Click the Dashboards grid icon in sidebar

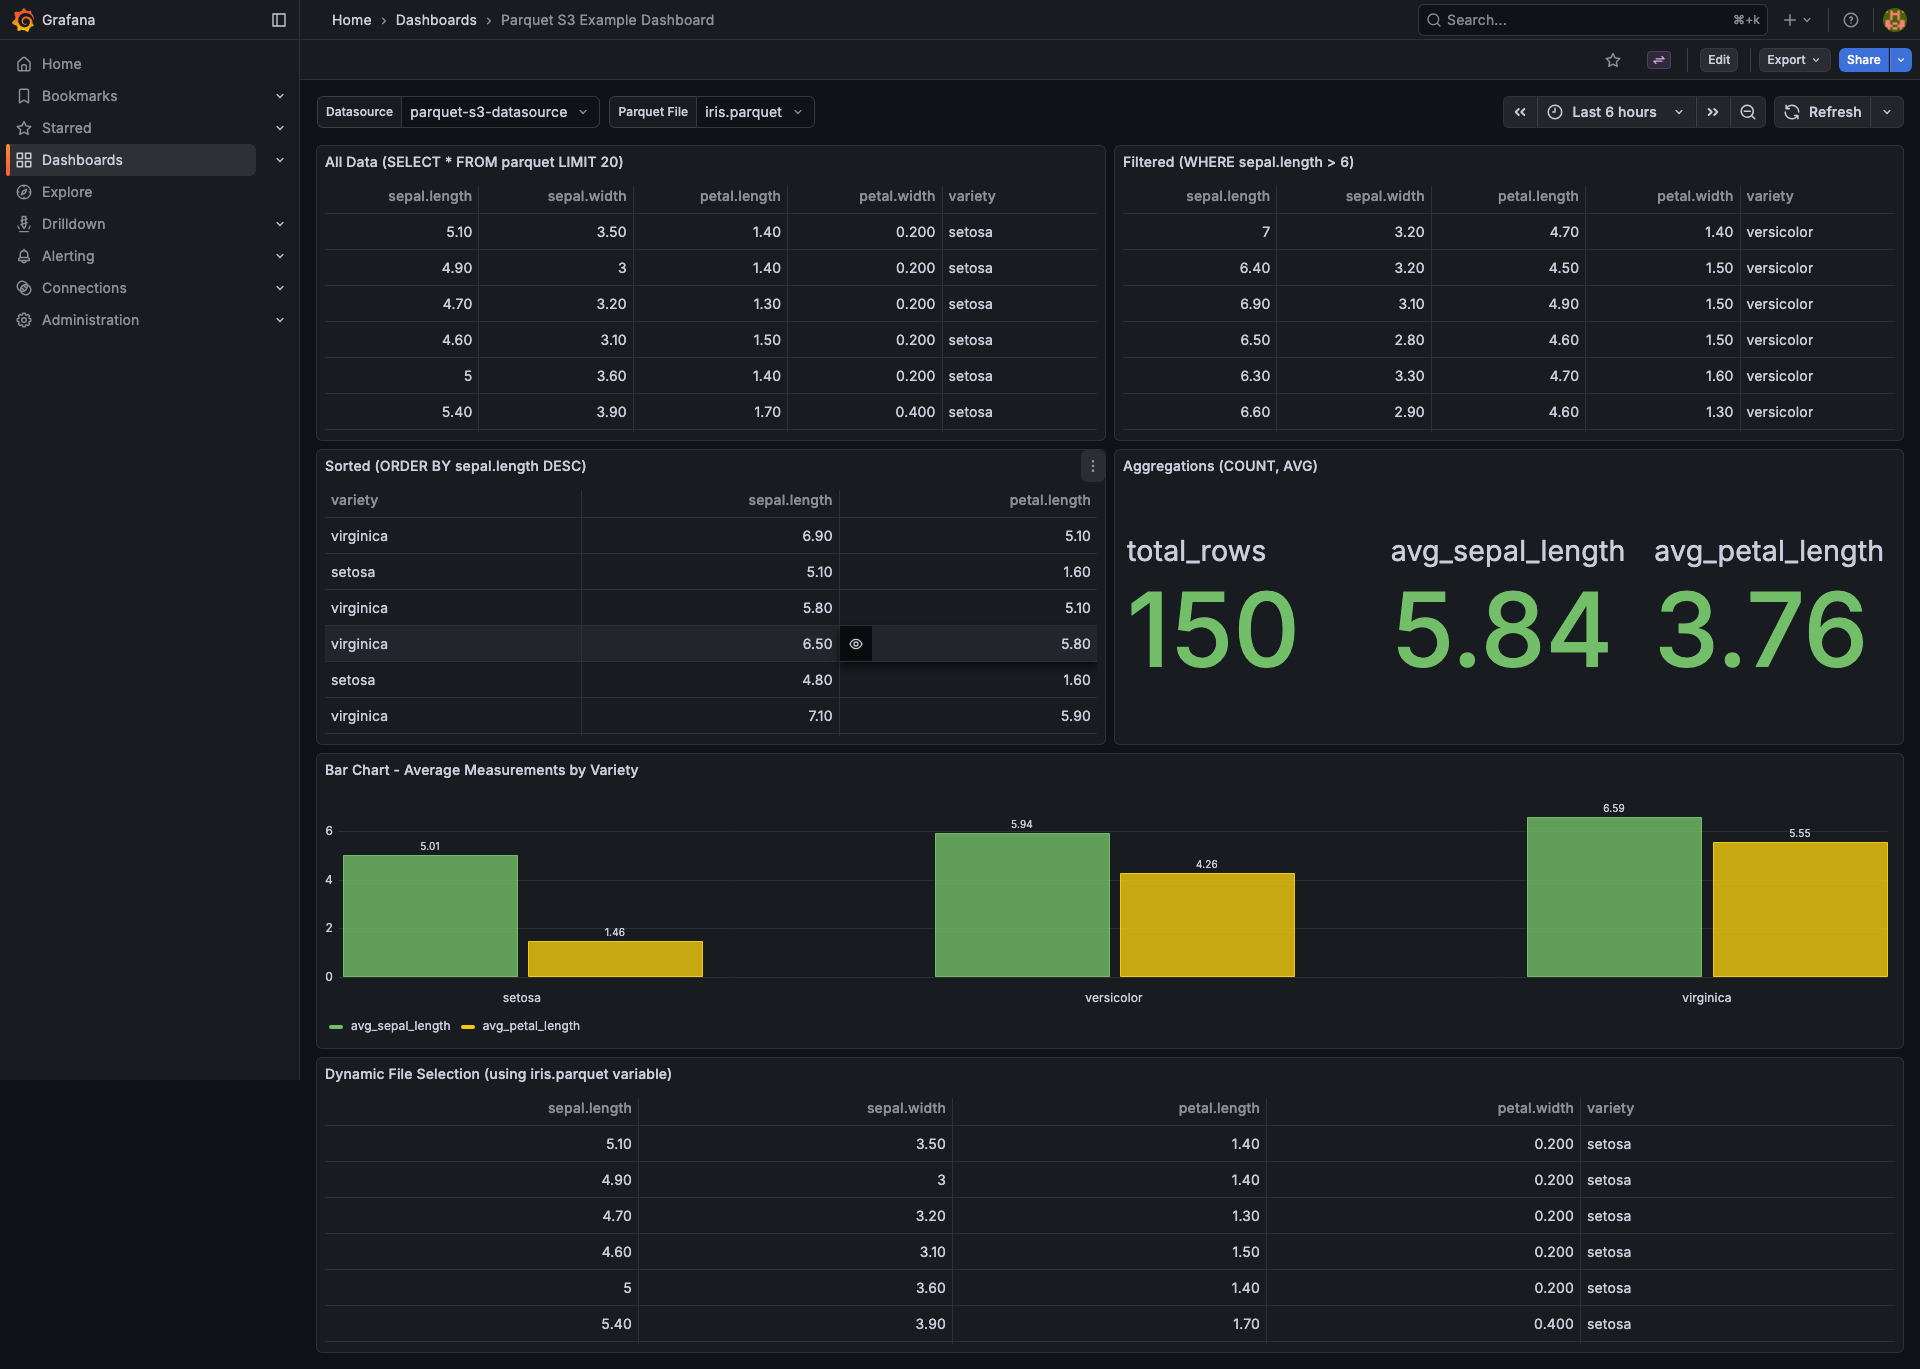tap(24, 160)
